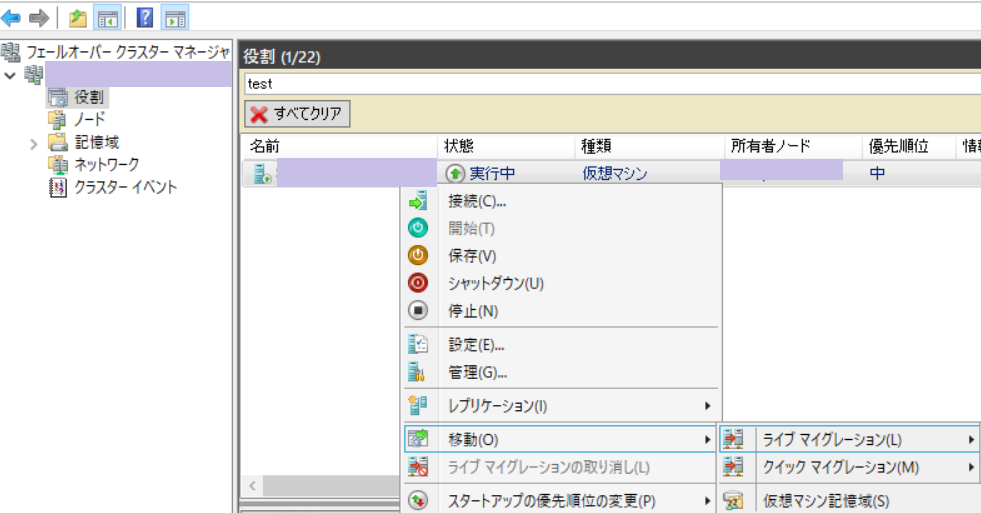Click the quick migration servers icon
This screenshot has height=513, width=981.
coord(733,467)
